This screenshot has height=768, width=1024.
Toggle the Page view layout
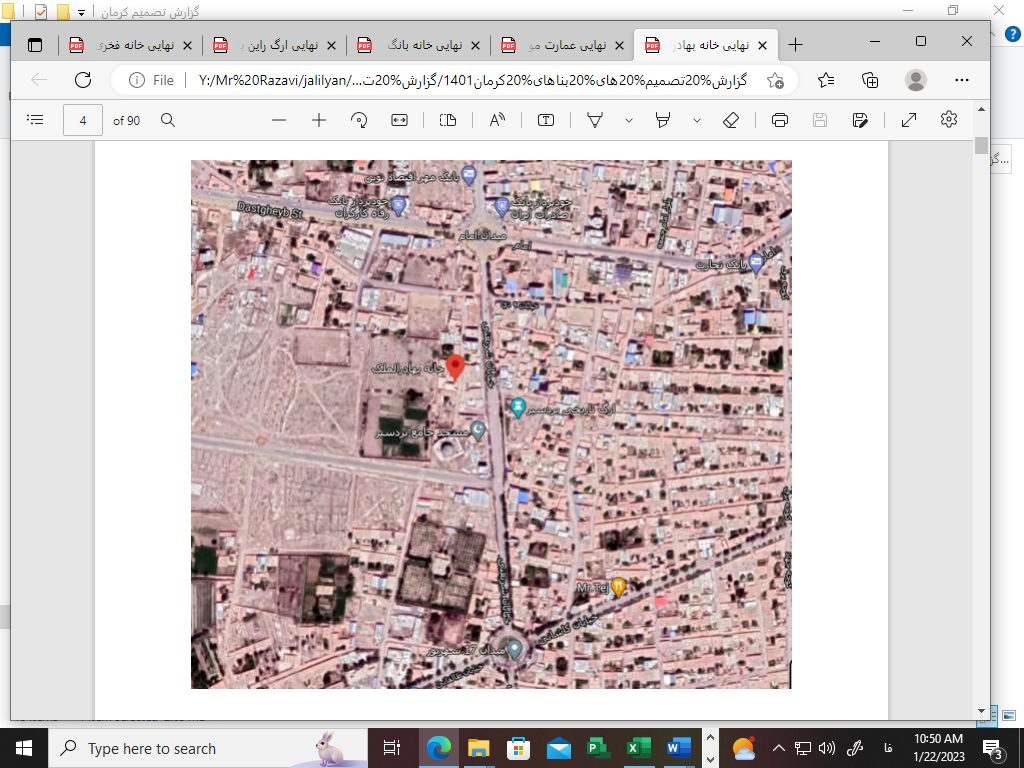click(448, 120)
